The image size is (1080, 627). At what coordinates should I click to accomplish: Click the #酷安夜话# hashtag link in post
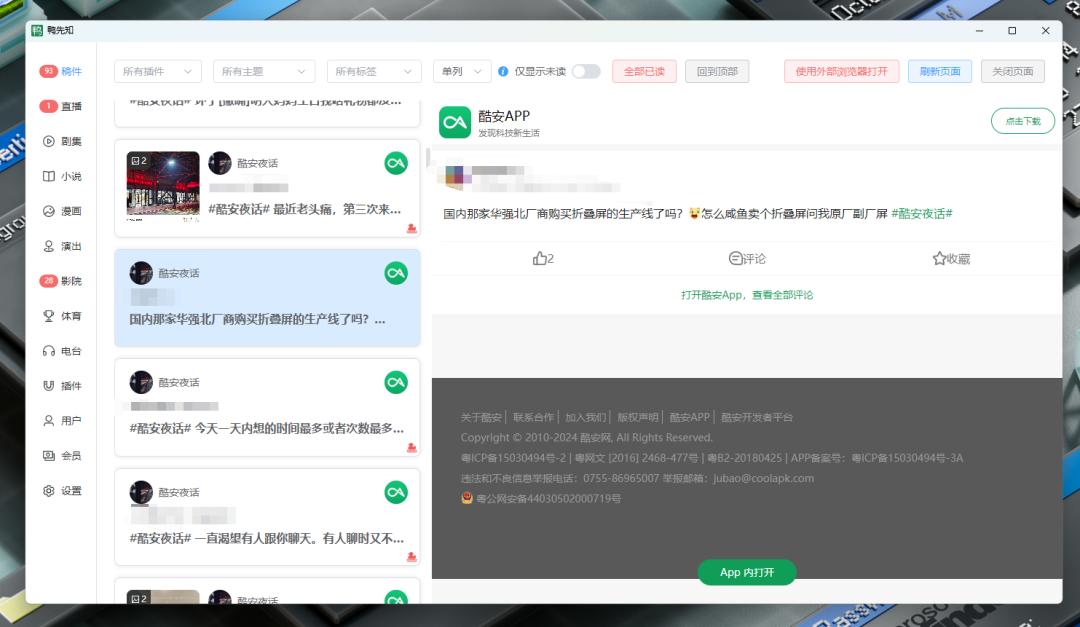pyautogui.click(x=922, y=214)
